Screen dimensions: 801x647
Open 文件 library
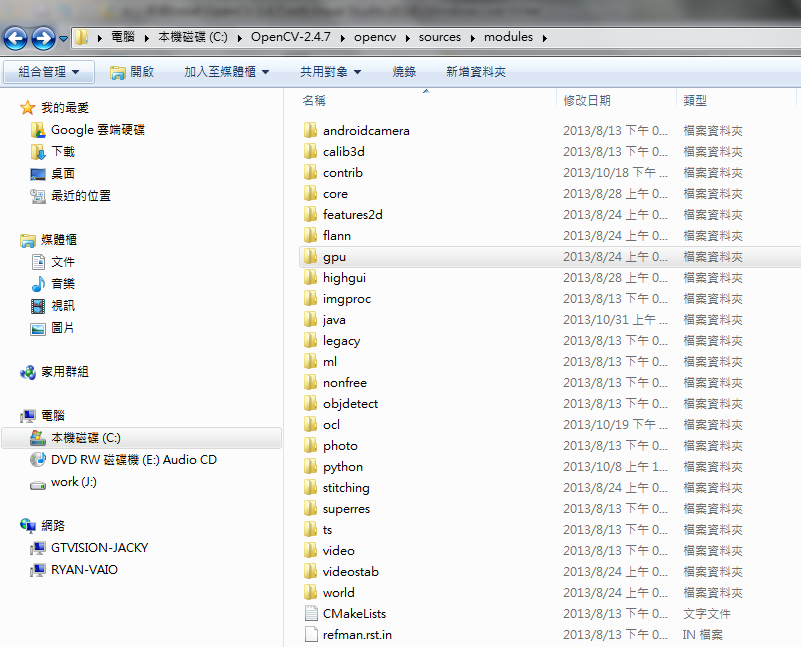(x=53, y=262)
